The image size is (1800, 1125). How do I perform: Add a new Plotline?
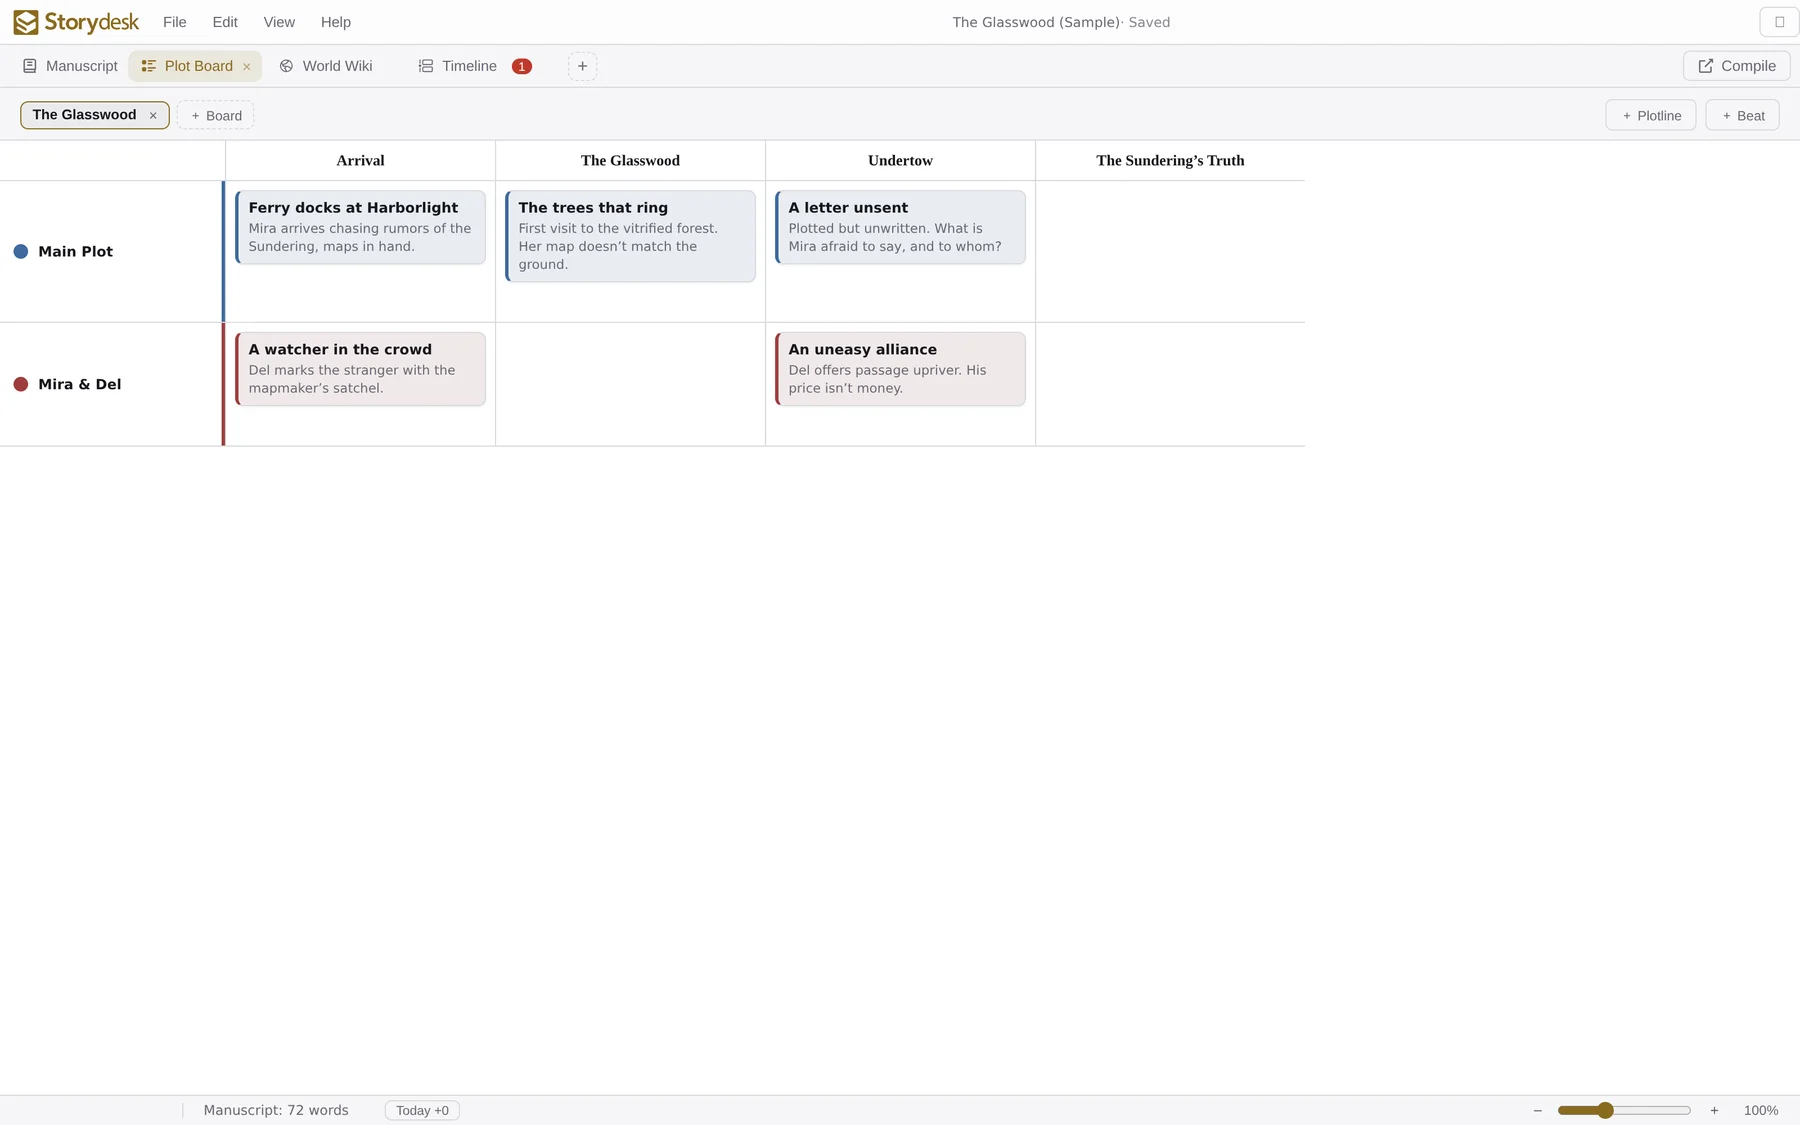coord(1651,115)
